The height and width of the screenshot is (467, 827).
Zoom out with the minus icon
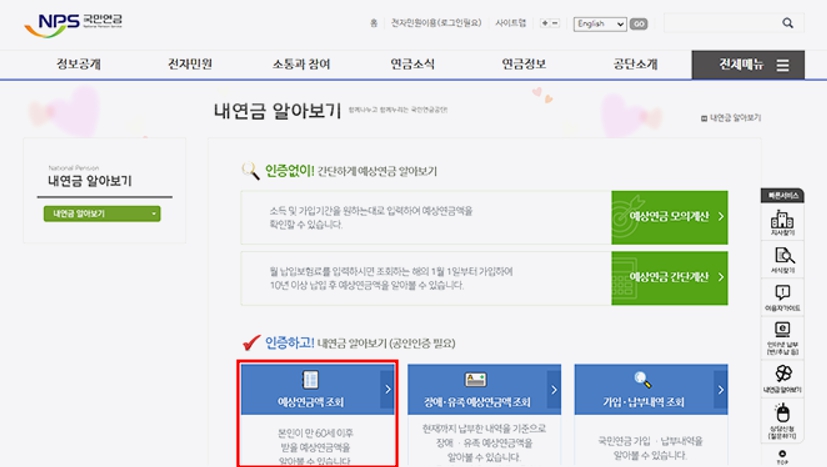(555, 23)
